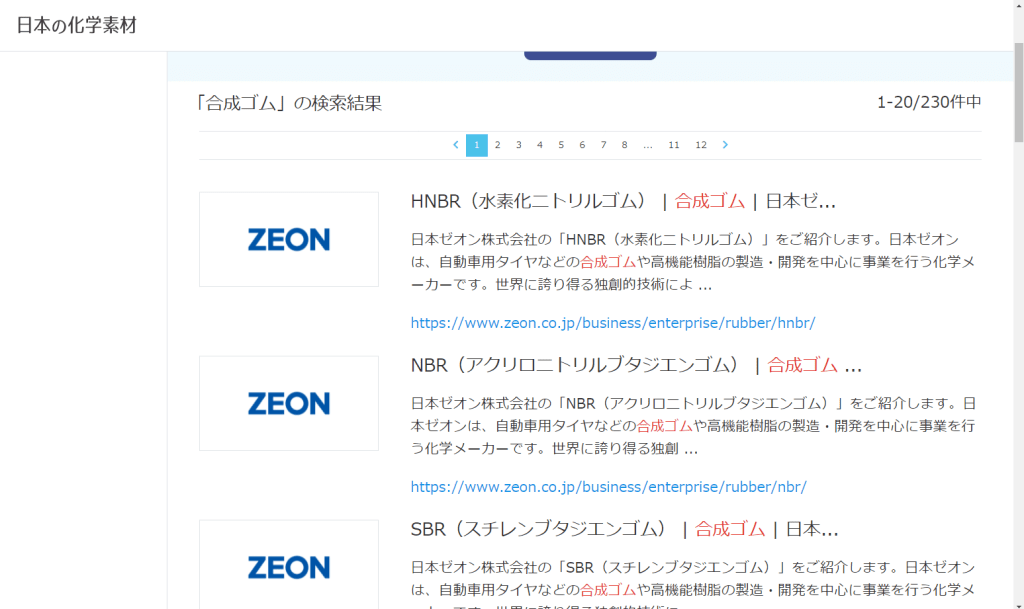Open the last page 12

click(701, 145)
